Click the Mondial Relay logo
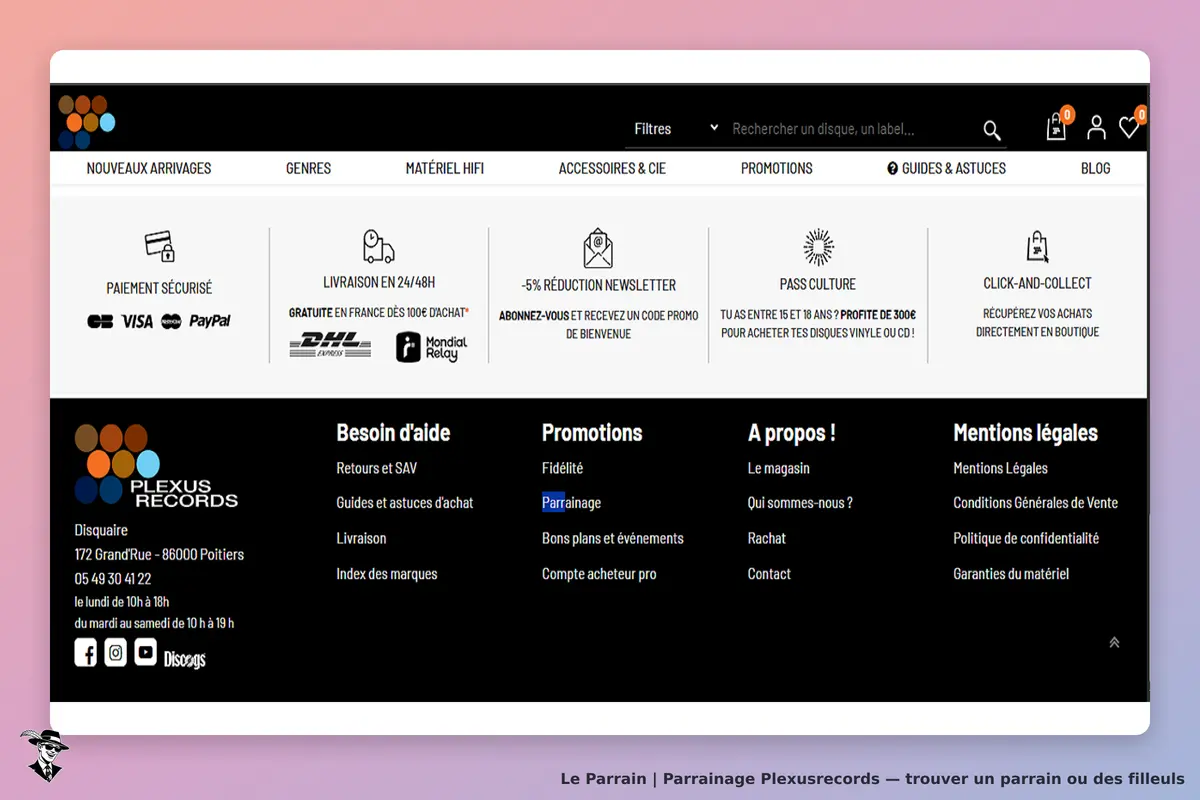Image resolution: width=1200 pixels, height=800 pixels. tap(432, 347)
